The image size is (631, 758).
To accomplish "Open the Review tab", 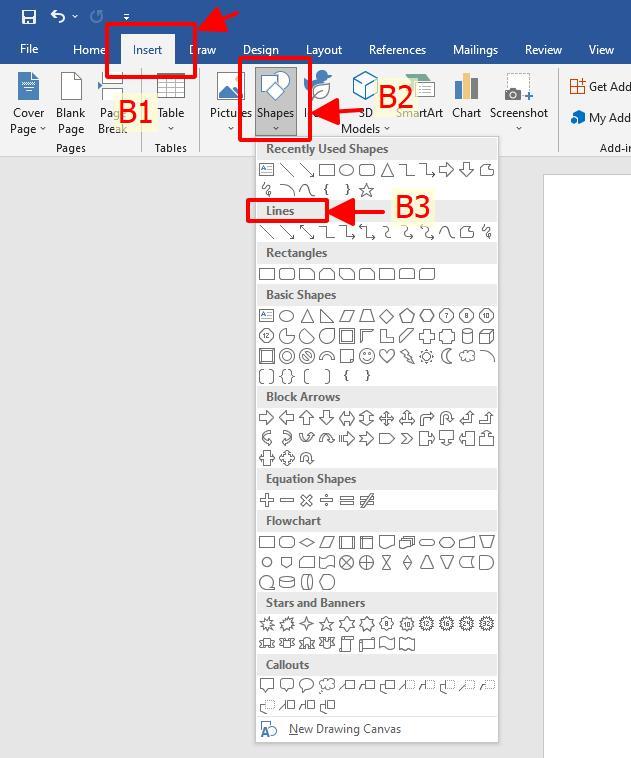I will (543, 50).
